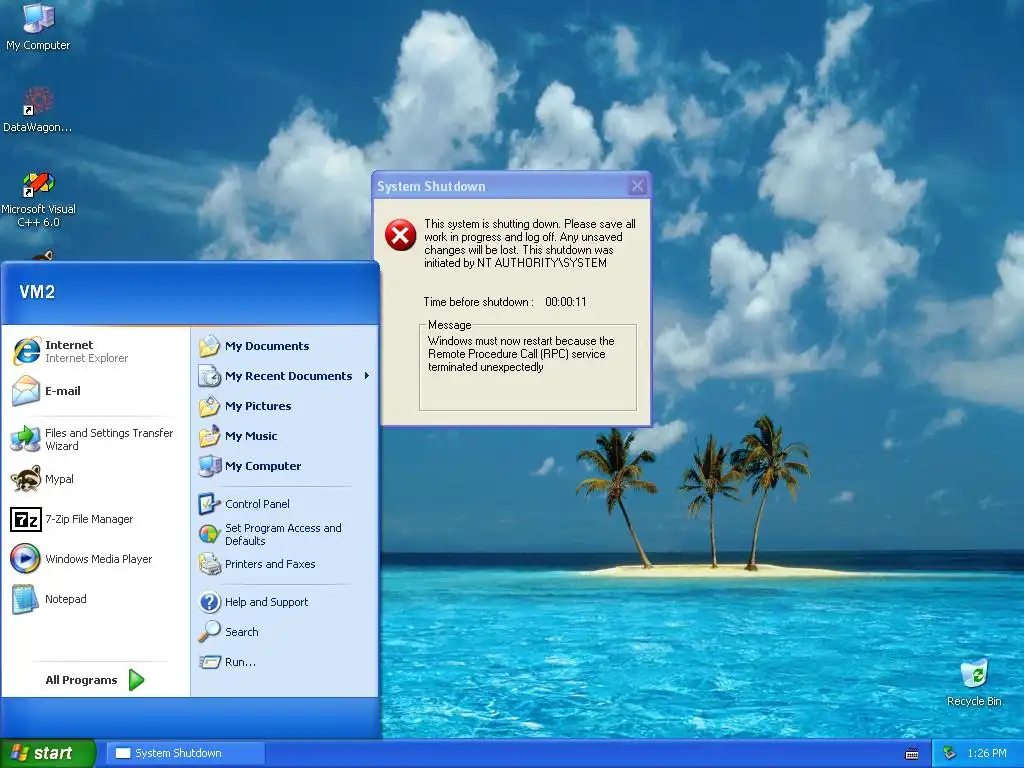Open Set Program Access and Defaults label

click(x=283, y=534)
